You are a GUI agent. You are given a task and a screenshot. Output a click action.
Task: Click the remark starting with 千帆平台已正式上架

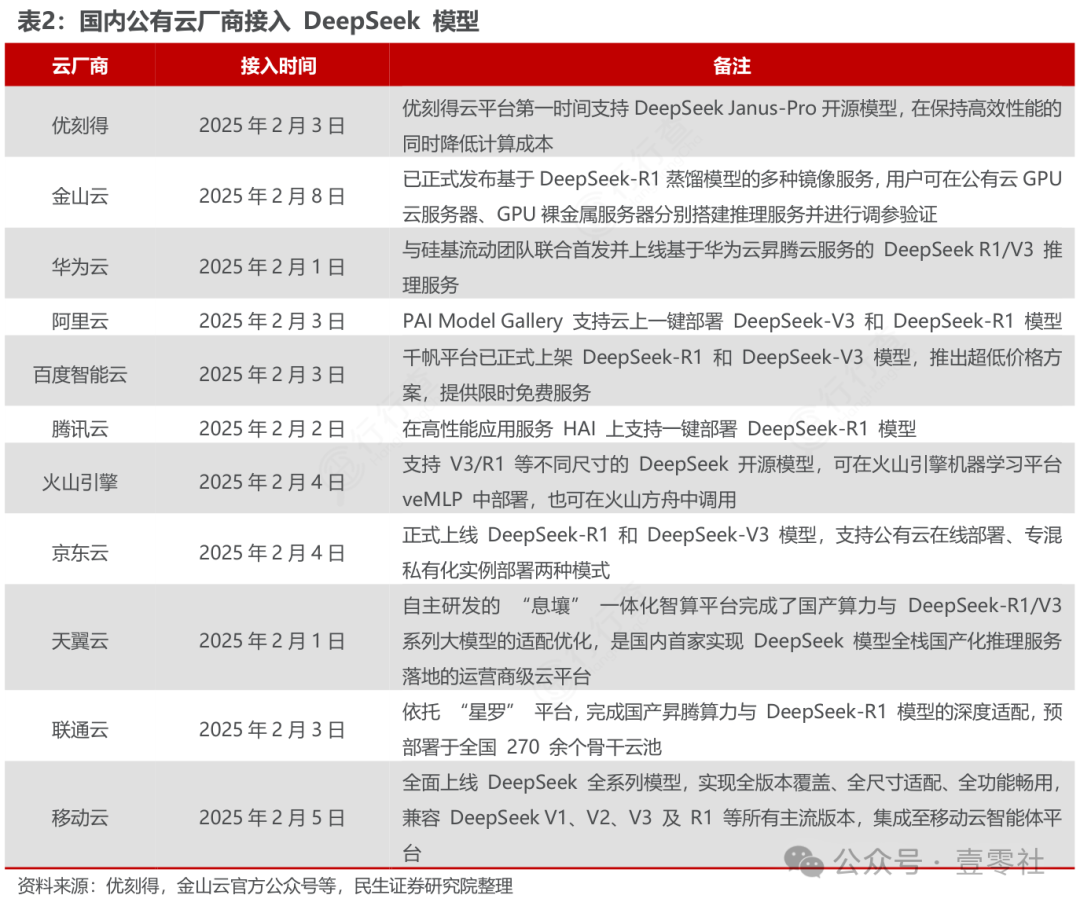coord(732,374)
